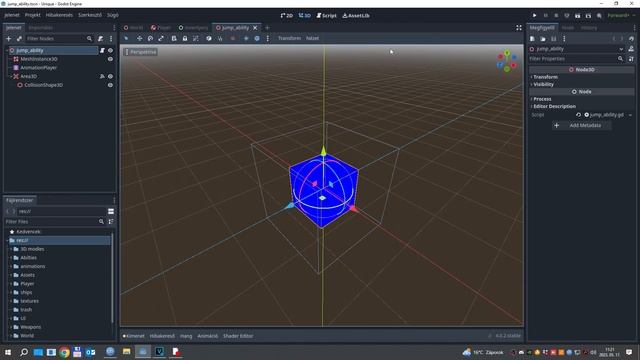Image resolution: width=640 pixels, height=360 pixels.
Task: Load a resource folder icon in Inspector
Action: tap(543, 39)
